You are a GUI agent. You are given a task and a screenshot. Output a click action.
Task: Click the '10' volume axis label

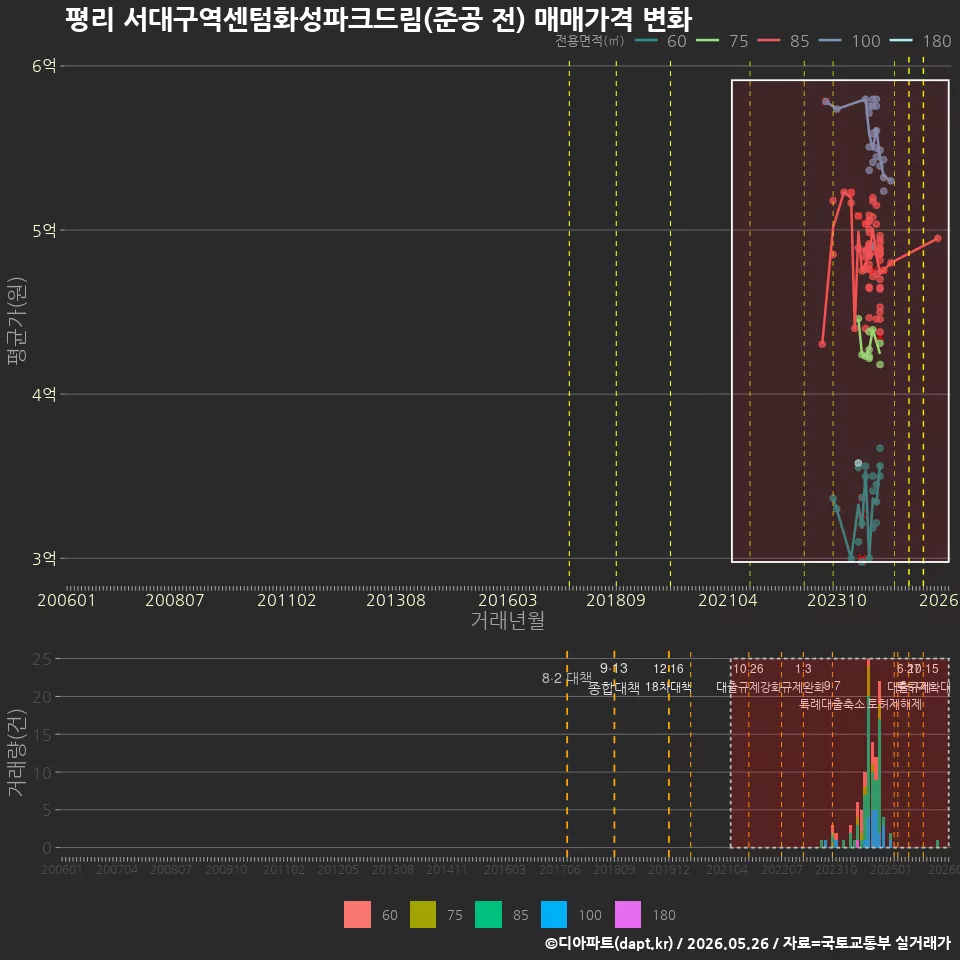(42, 773)
